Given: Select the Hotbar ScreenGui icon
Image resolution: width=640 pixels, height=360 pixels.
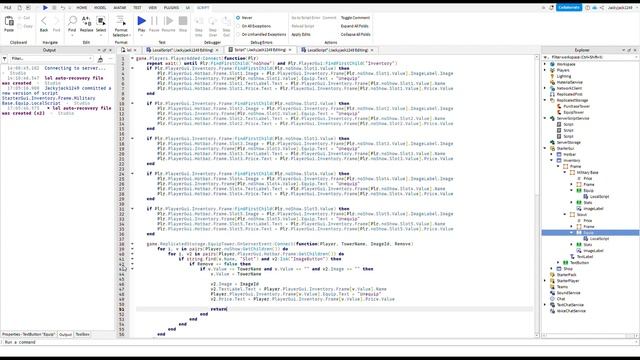Looking at the screenshot, I should tap(559, 154).
